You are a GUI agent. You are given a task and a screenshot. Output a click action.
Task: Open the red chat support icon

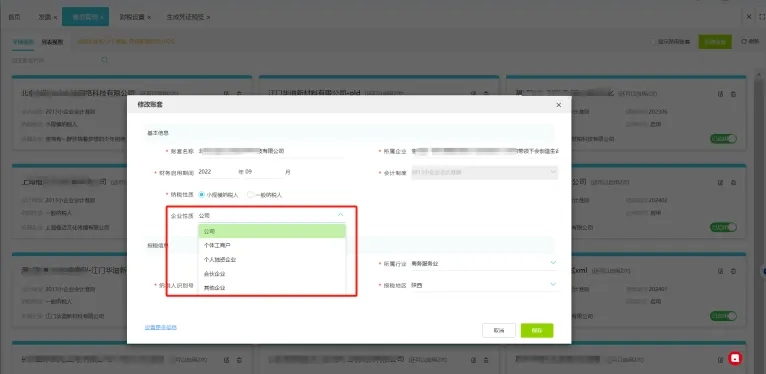click(735, 358)
